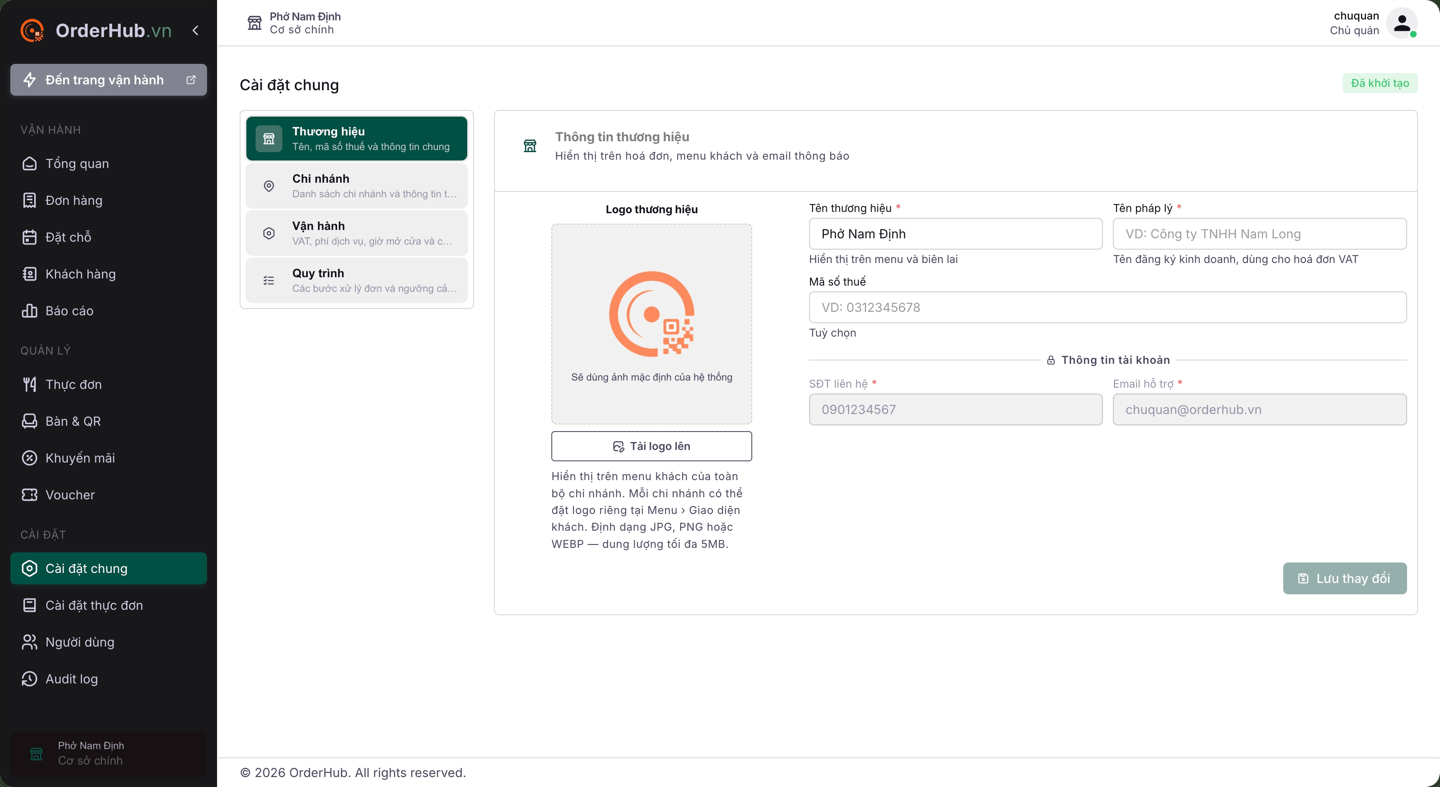Click the 'Tải logo lên' upload button
Image resolution: width=1440 pixels, height=787 pixels.
652,446
